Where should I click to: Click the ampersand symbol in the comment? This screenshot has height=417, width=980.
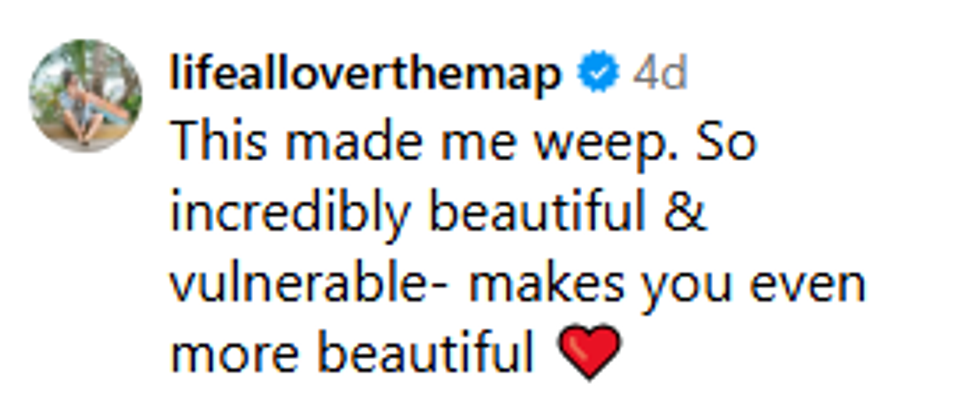(689, 215)
